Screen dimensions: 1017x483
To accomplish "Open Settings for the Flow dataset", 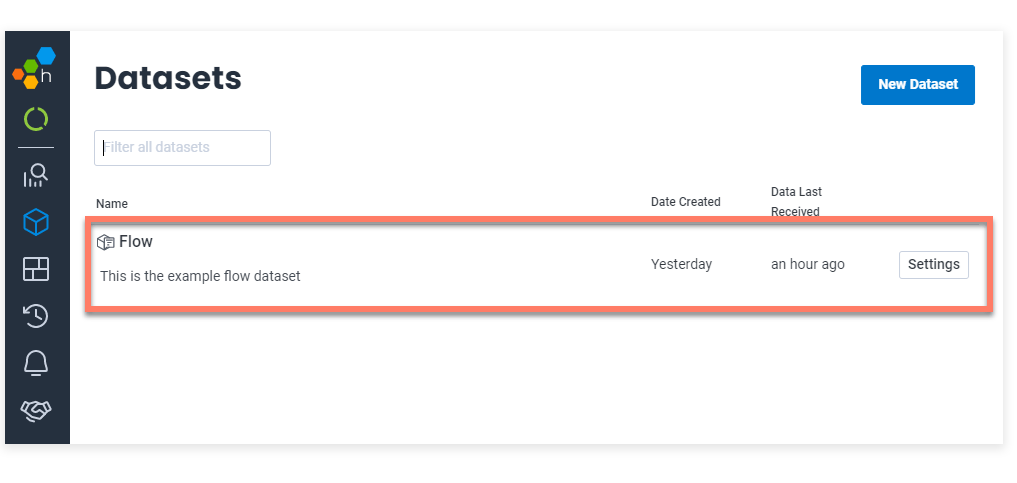I will [933, 265].
